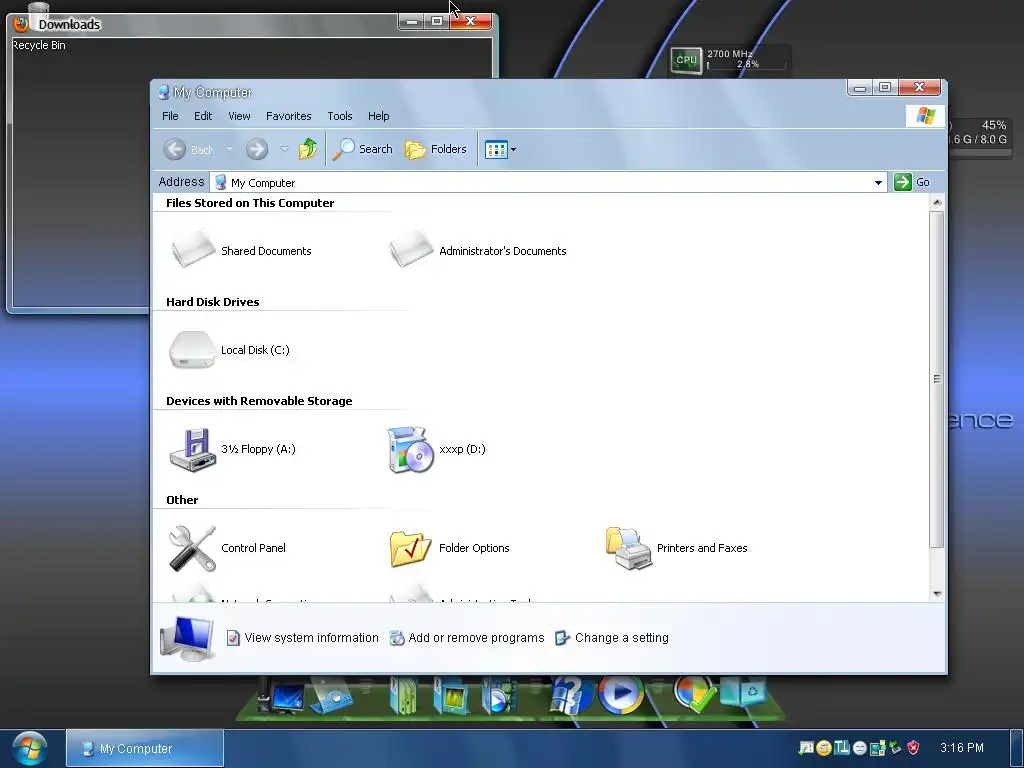Viewport: 1024px width, 768px height.
Task: Click the green documents folder dock icon
Action: click(x=405, y=696)
